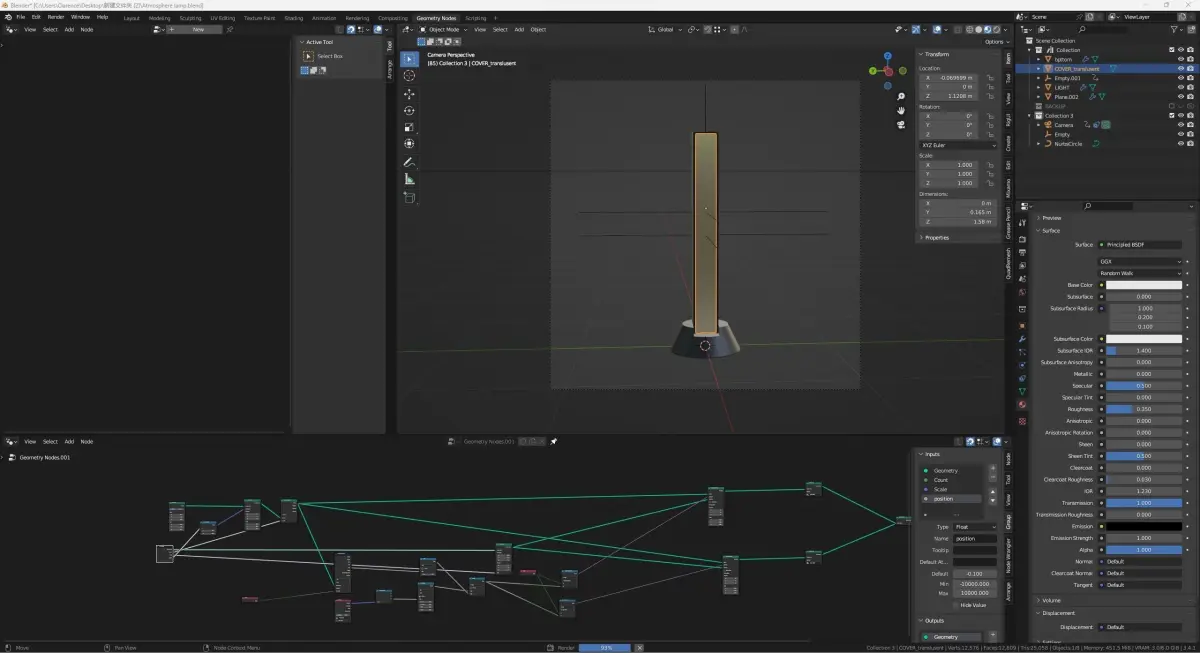Toggle the Collection 3 exclude checkbox
The height and width of the screenshot is (653, 1200).
click(x=1171, y=115)
